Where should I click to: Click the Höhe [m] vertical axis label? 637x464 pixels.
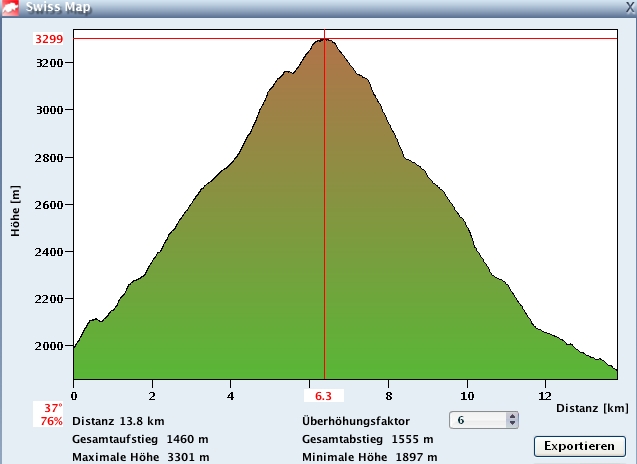click(16, 212)
